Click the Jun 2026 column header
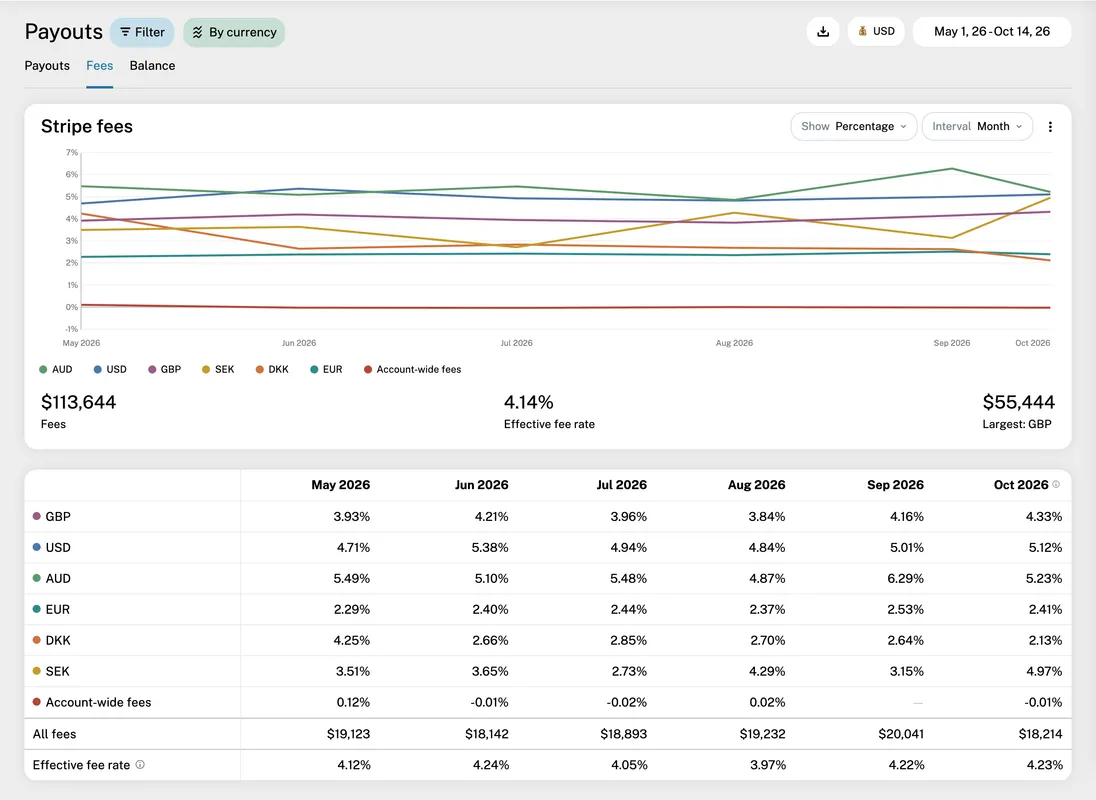Viewport: 1096px width, 800px height. (x=482, y=485)
